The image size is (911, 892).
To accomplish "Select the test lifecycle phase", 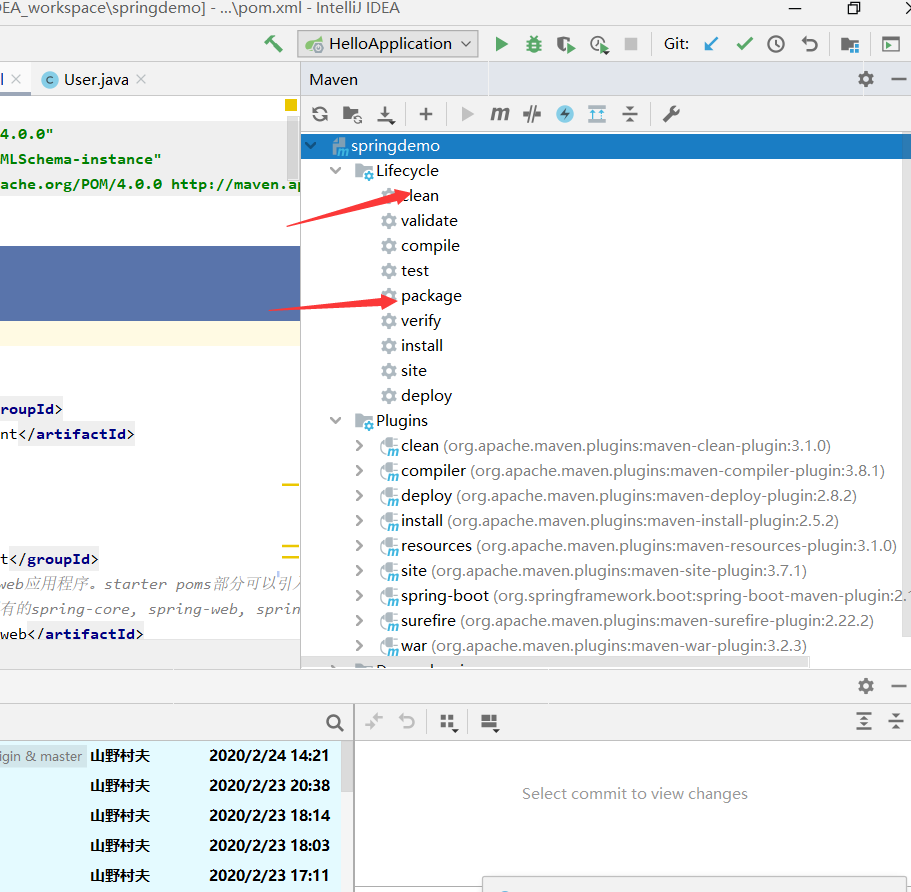I will click(x=405, y=271).
